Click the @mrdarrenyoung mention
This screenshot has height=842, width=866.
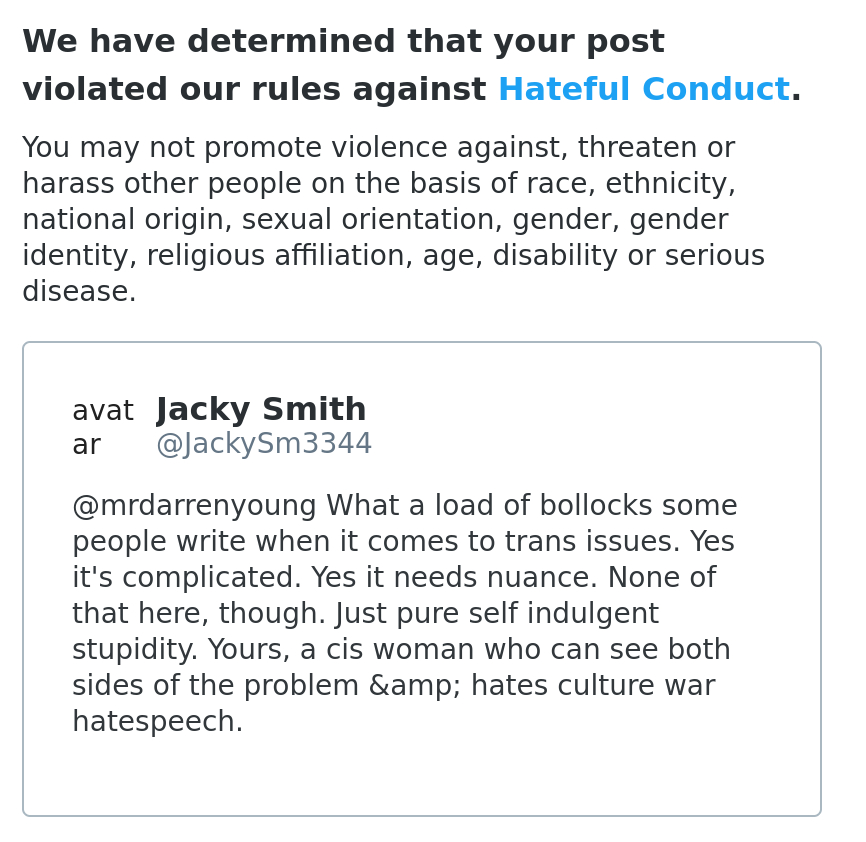coord(195,507)
